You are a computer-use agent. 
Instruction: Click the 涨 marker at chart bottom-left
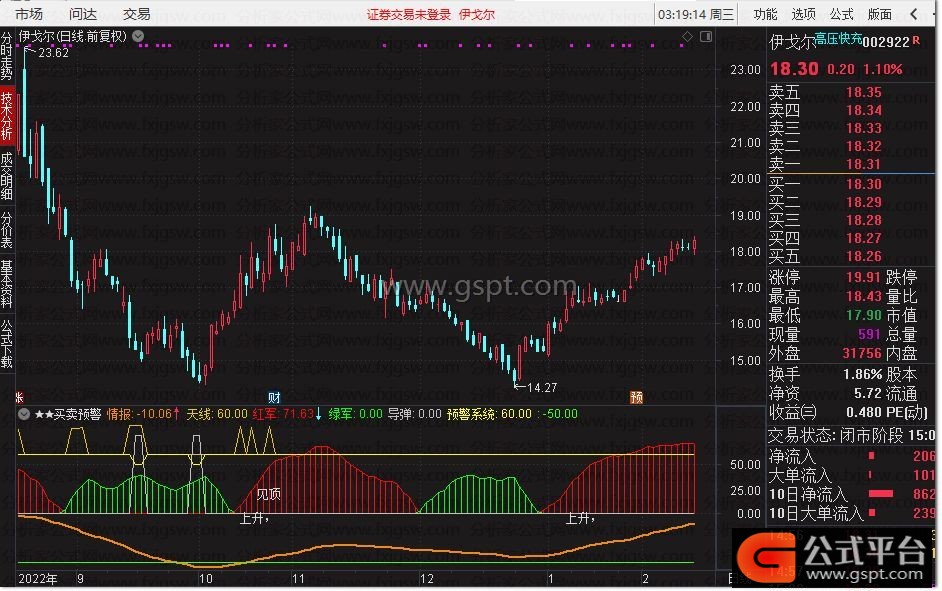[x=19, y=398]
